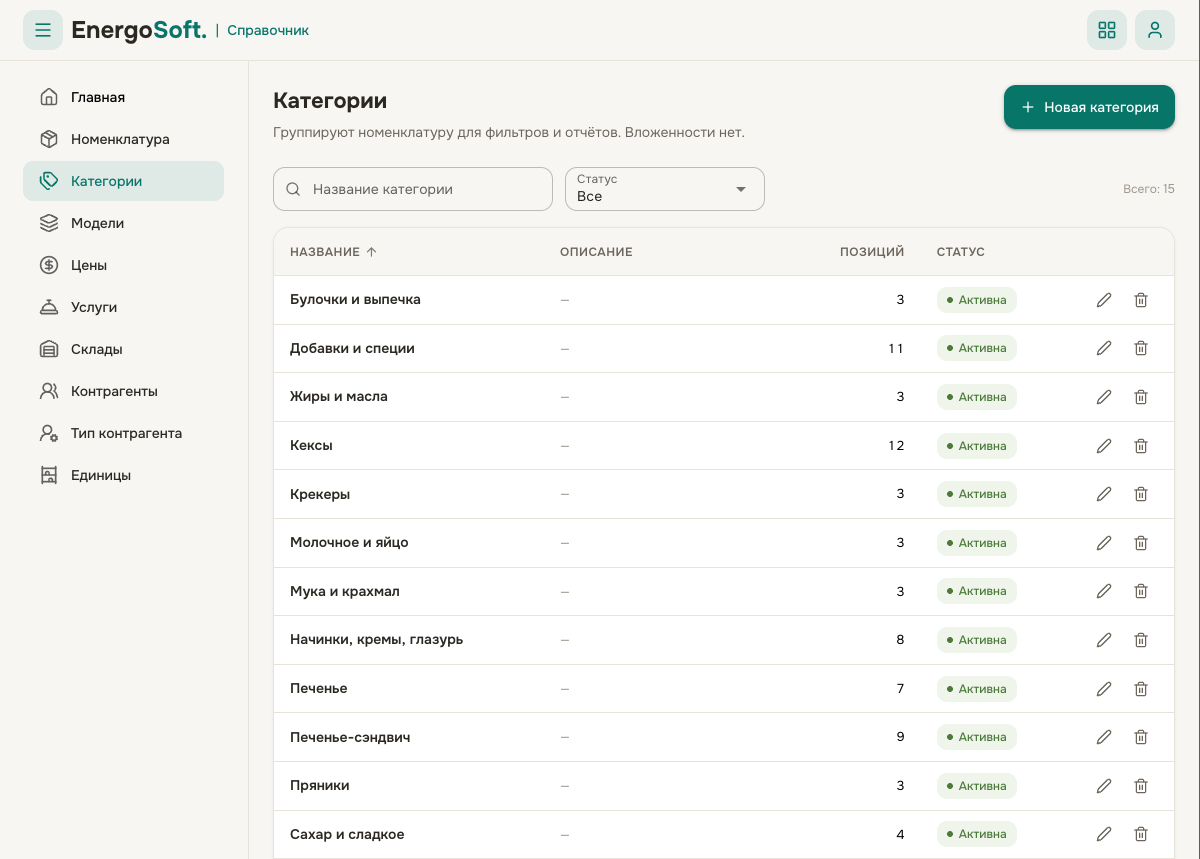The height and width of the screenshot is (859, 1200).
Task: Click edit pencil for Булочки и выпечка
Action: pos(1104,300)
